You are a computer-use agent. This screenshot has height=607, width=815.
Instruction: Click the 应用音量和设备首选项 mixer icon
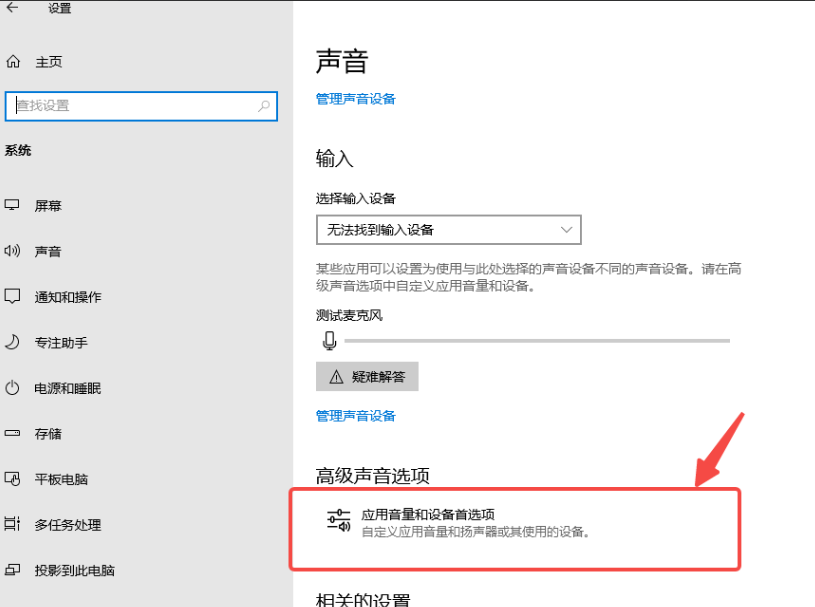338,521
